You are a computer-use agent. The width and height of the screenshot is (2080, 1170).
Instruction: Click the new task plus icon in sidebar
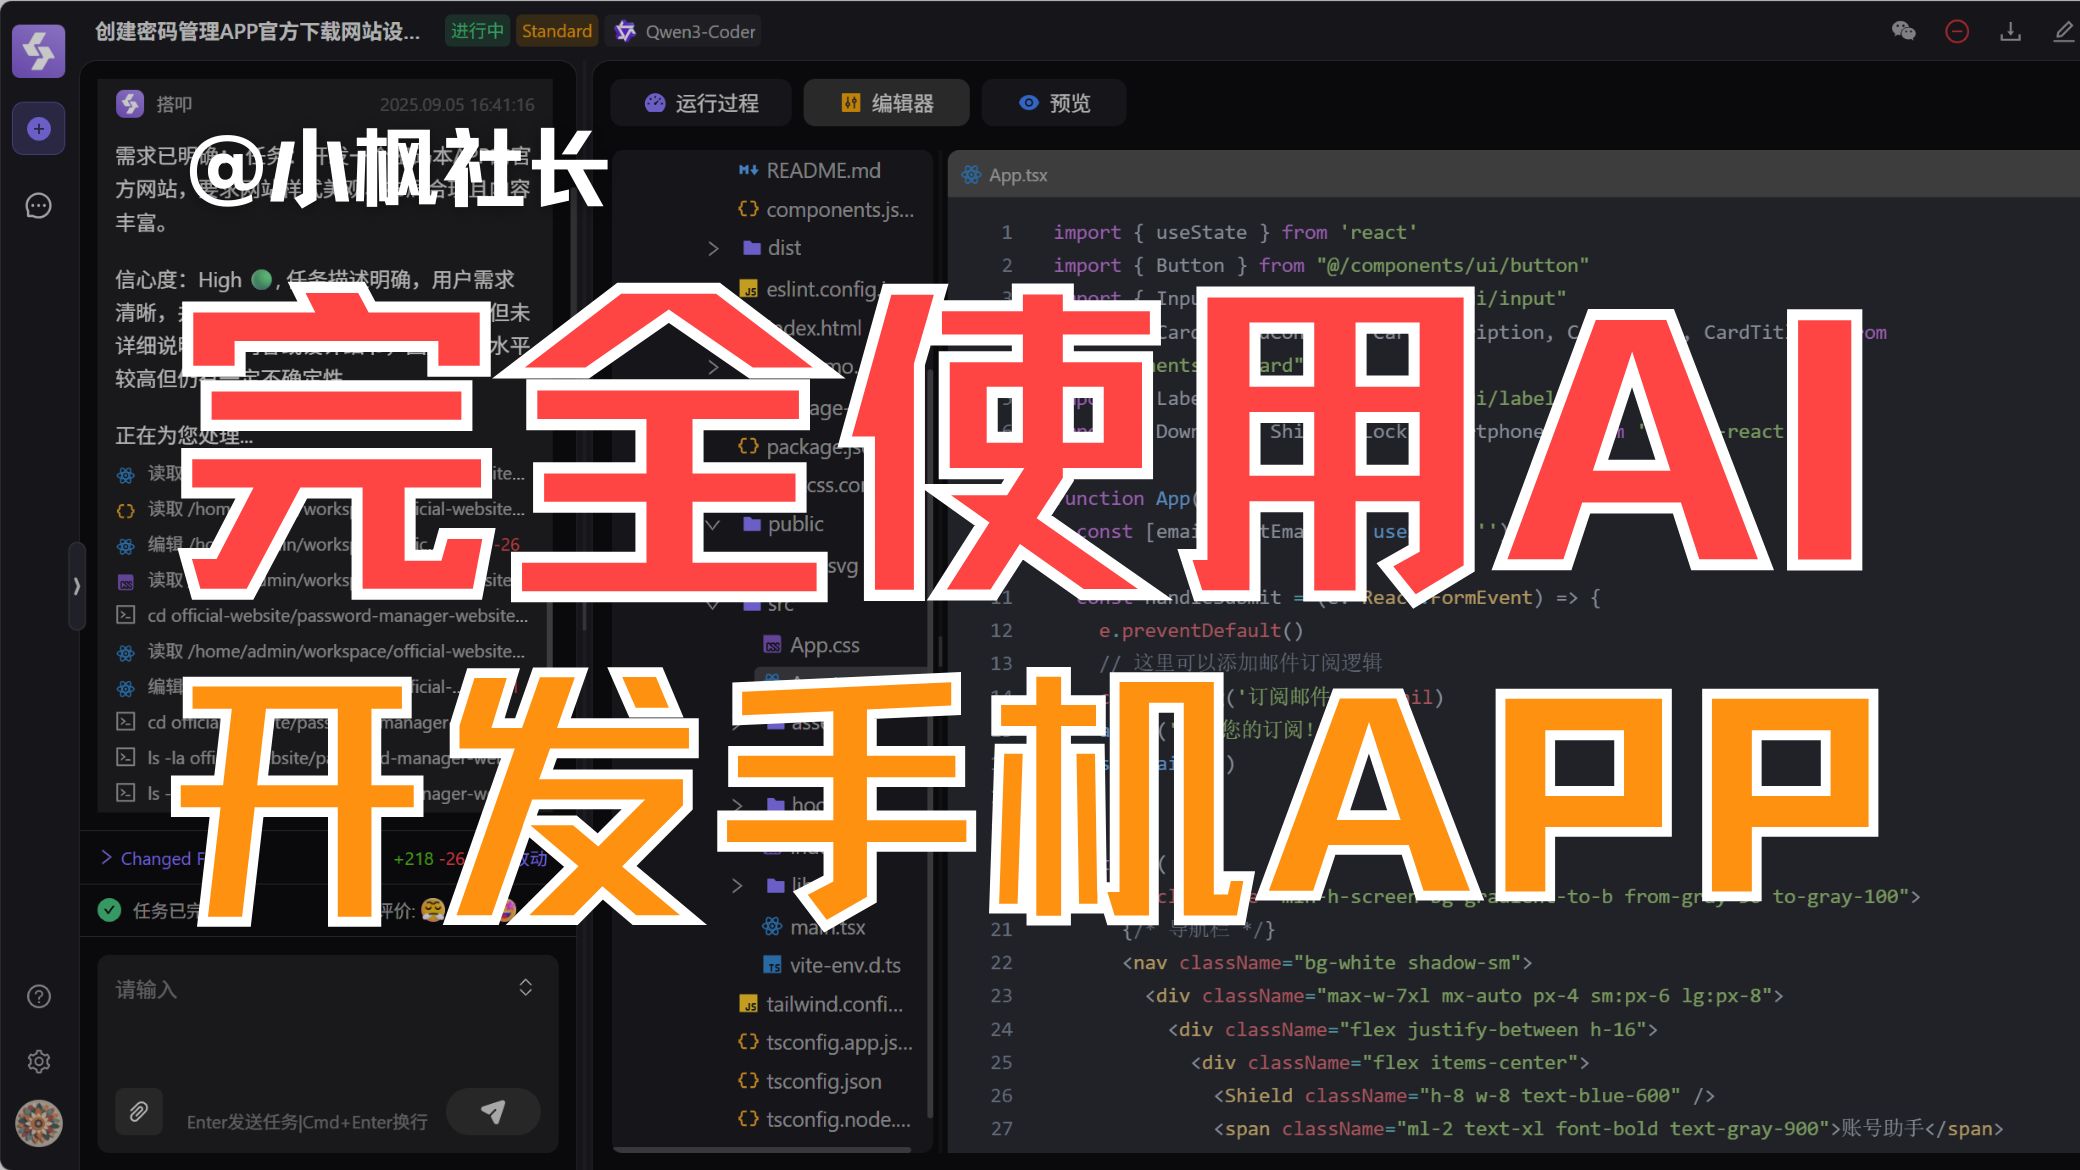(x=39, y=129)
